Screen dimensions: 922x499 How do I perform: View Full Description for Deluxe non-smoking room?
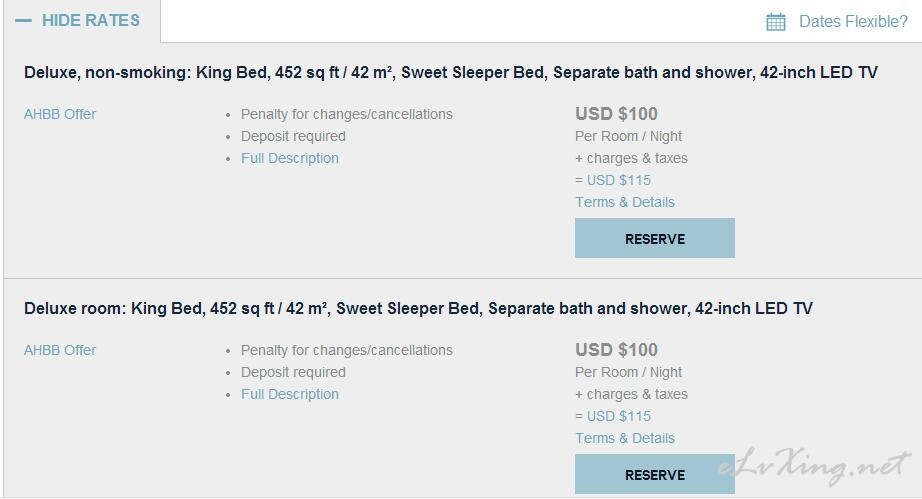pos(289,158)
